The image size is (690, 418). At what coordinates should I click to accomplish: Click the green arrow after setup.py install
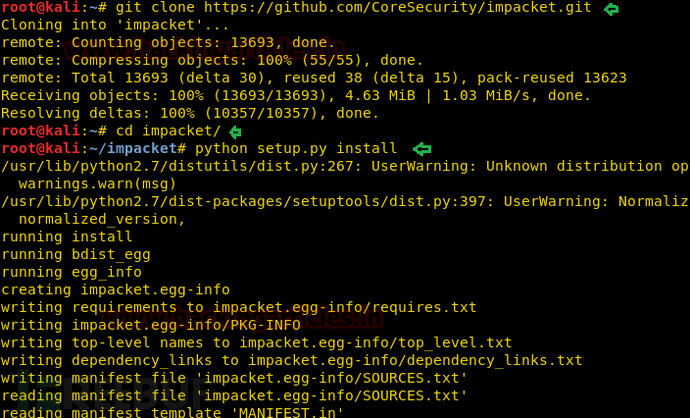[x=422, y=149]
